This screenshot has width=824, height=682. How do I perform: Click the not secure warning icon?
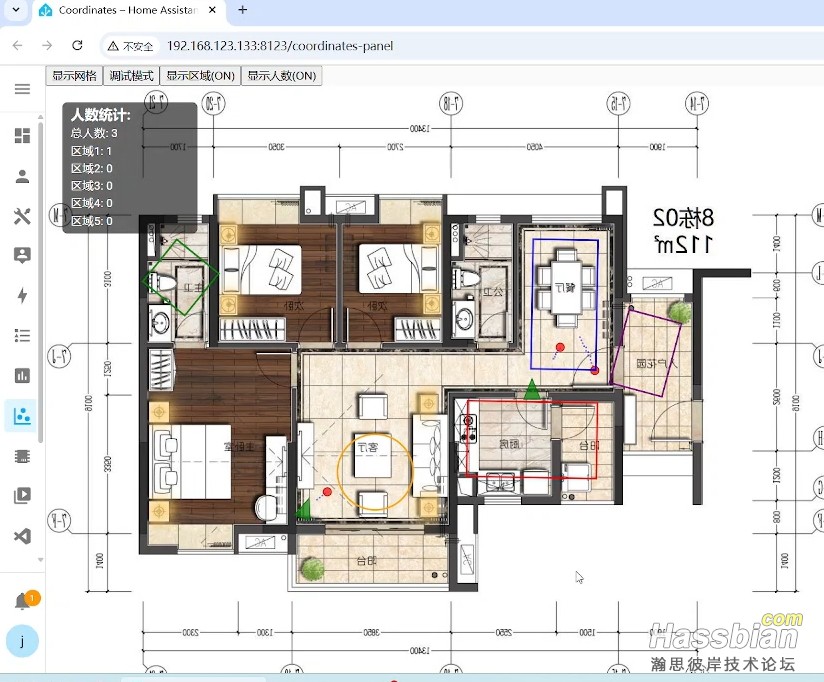click(112, 46)
